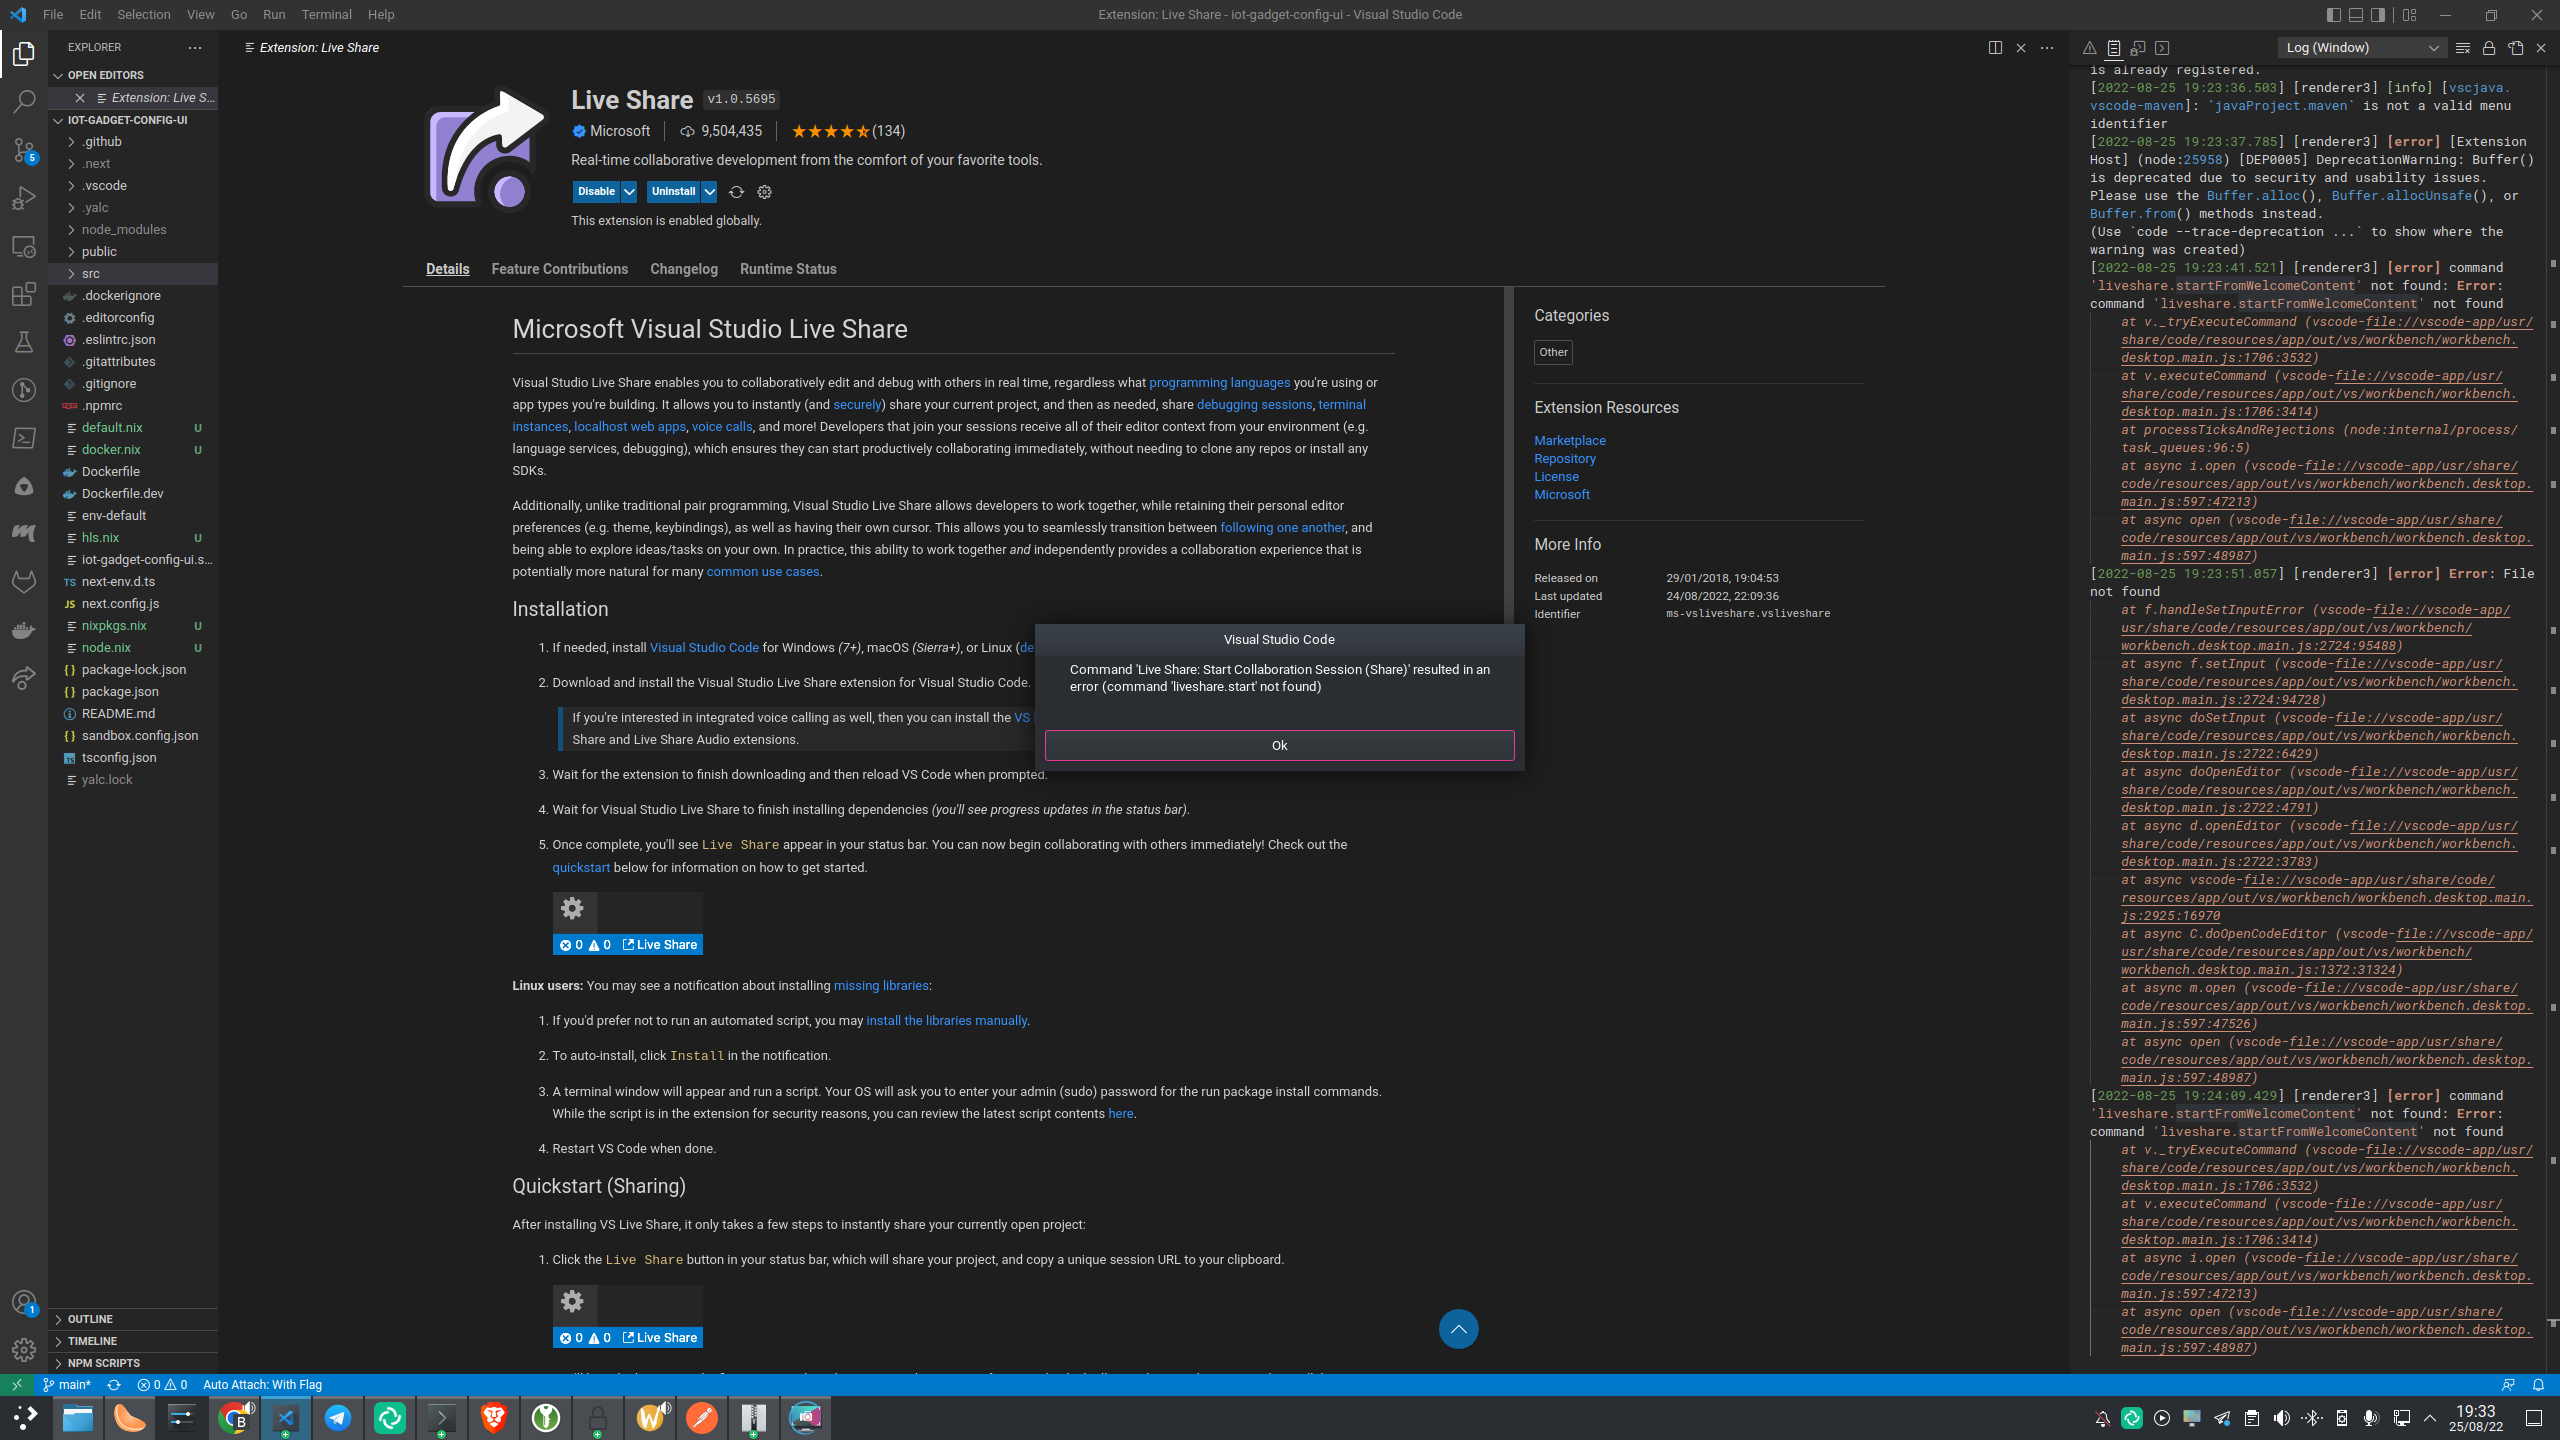Open the extension settings gear near Uninstall
The height and width of the screenshot is (1440, 2560).
(764, 192)
